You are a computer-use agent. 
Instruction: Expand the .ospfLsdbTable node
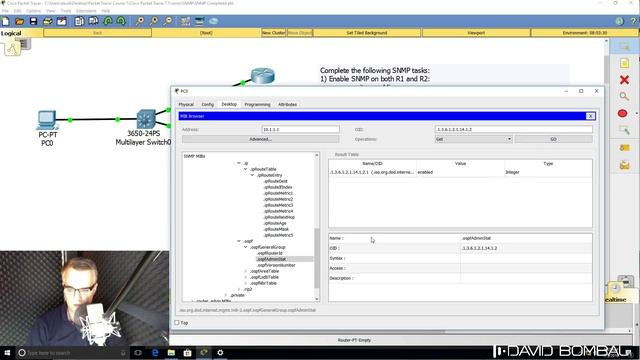(x=246, y=277)
